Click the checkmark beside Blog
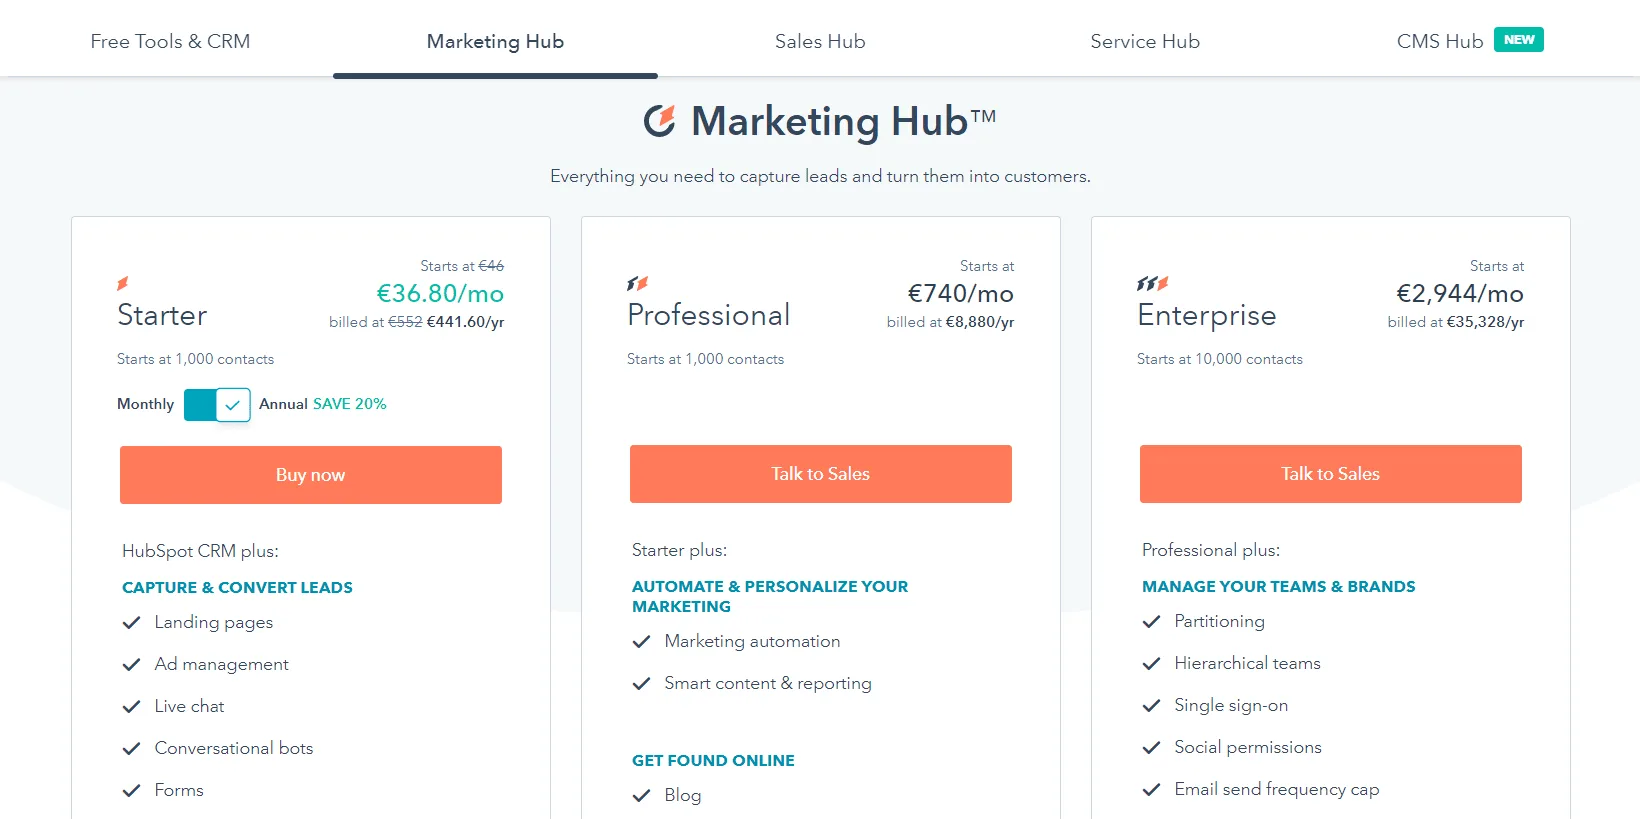 (641, 795)
